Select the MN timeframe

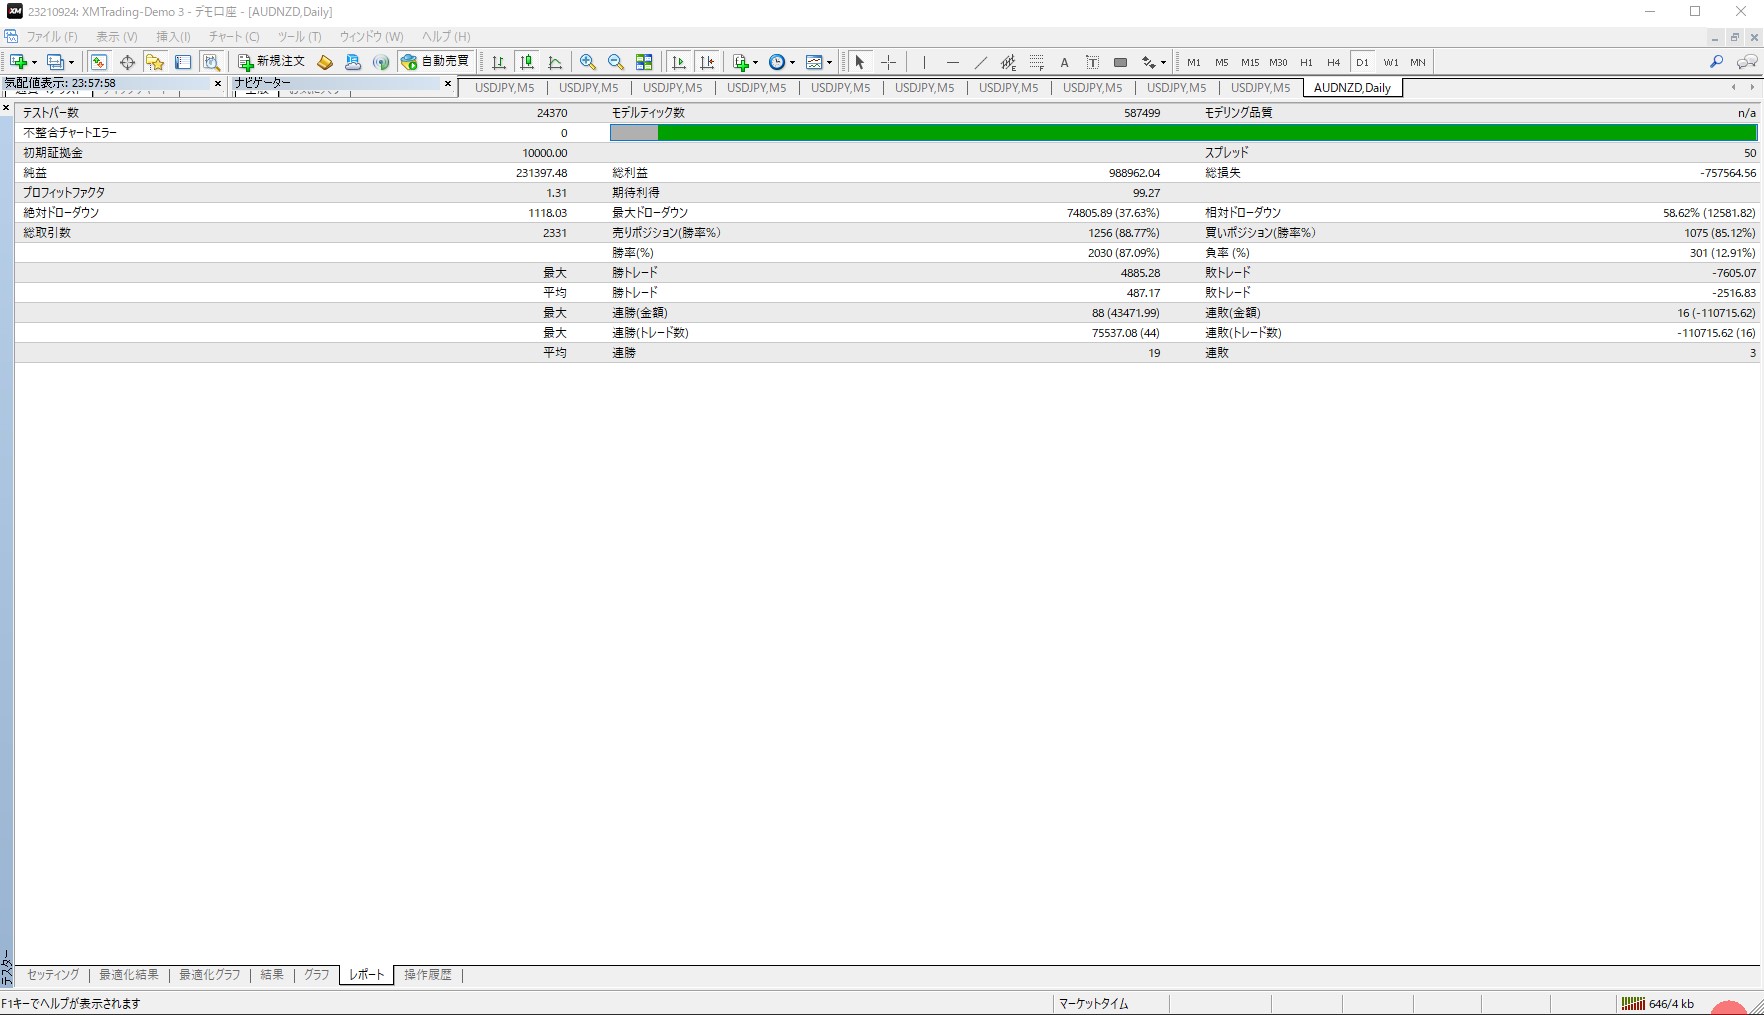pos(1418,62)
